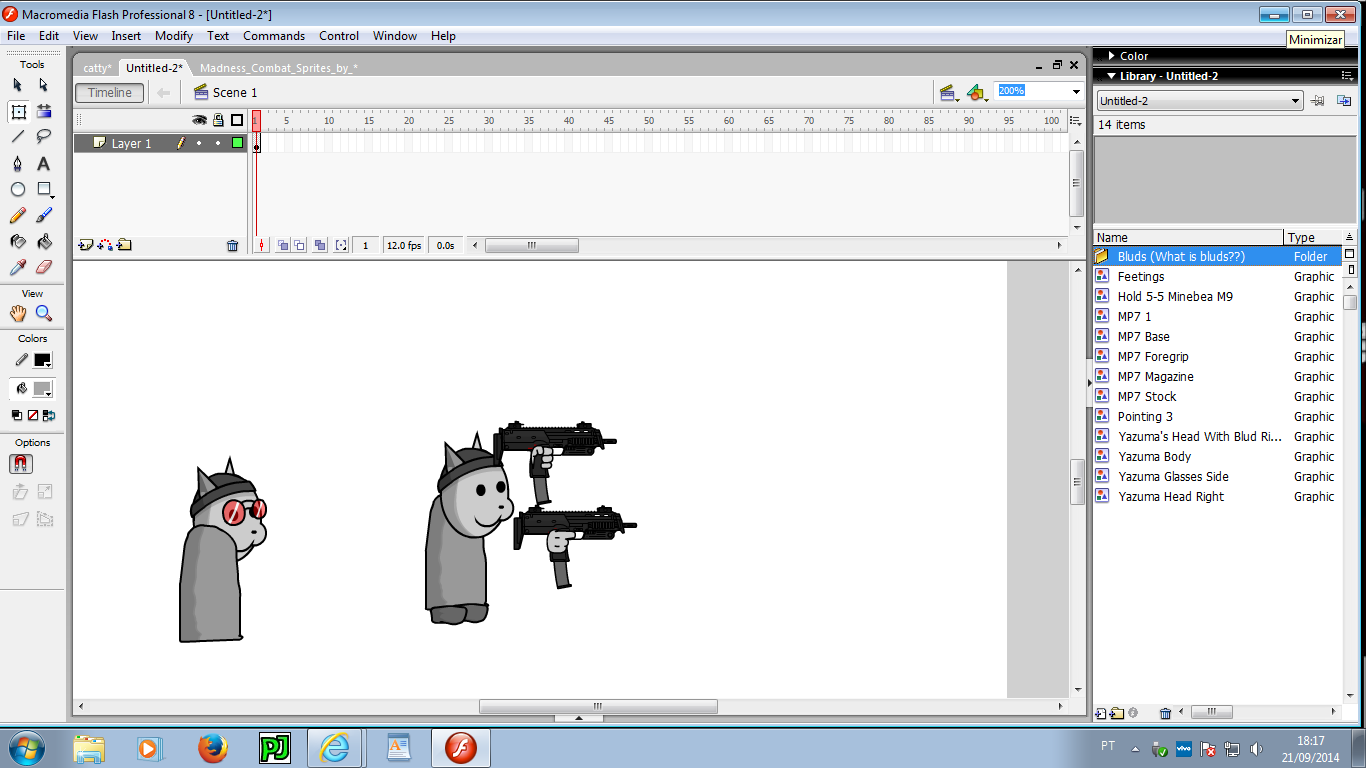1366x768 pixels.
Task: Click the Swap Colors button
Action: [x=49, y=415]
